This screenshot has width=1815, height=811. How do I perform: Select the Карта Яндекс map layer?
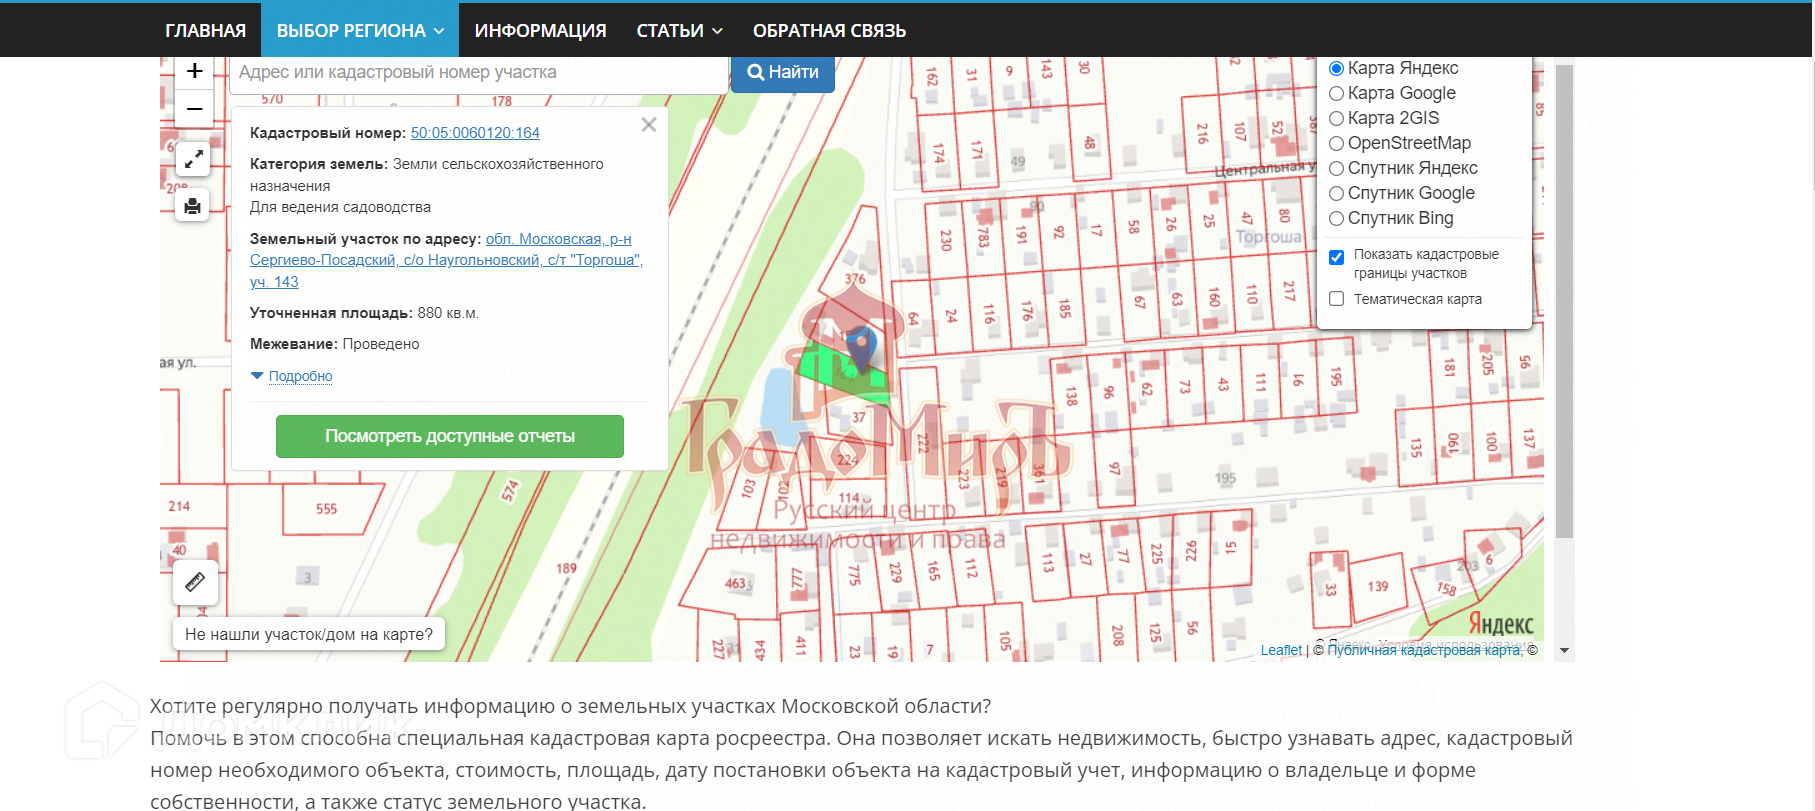coord(1336,68)
